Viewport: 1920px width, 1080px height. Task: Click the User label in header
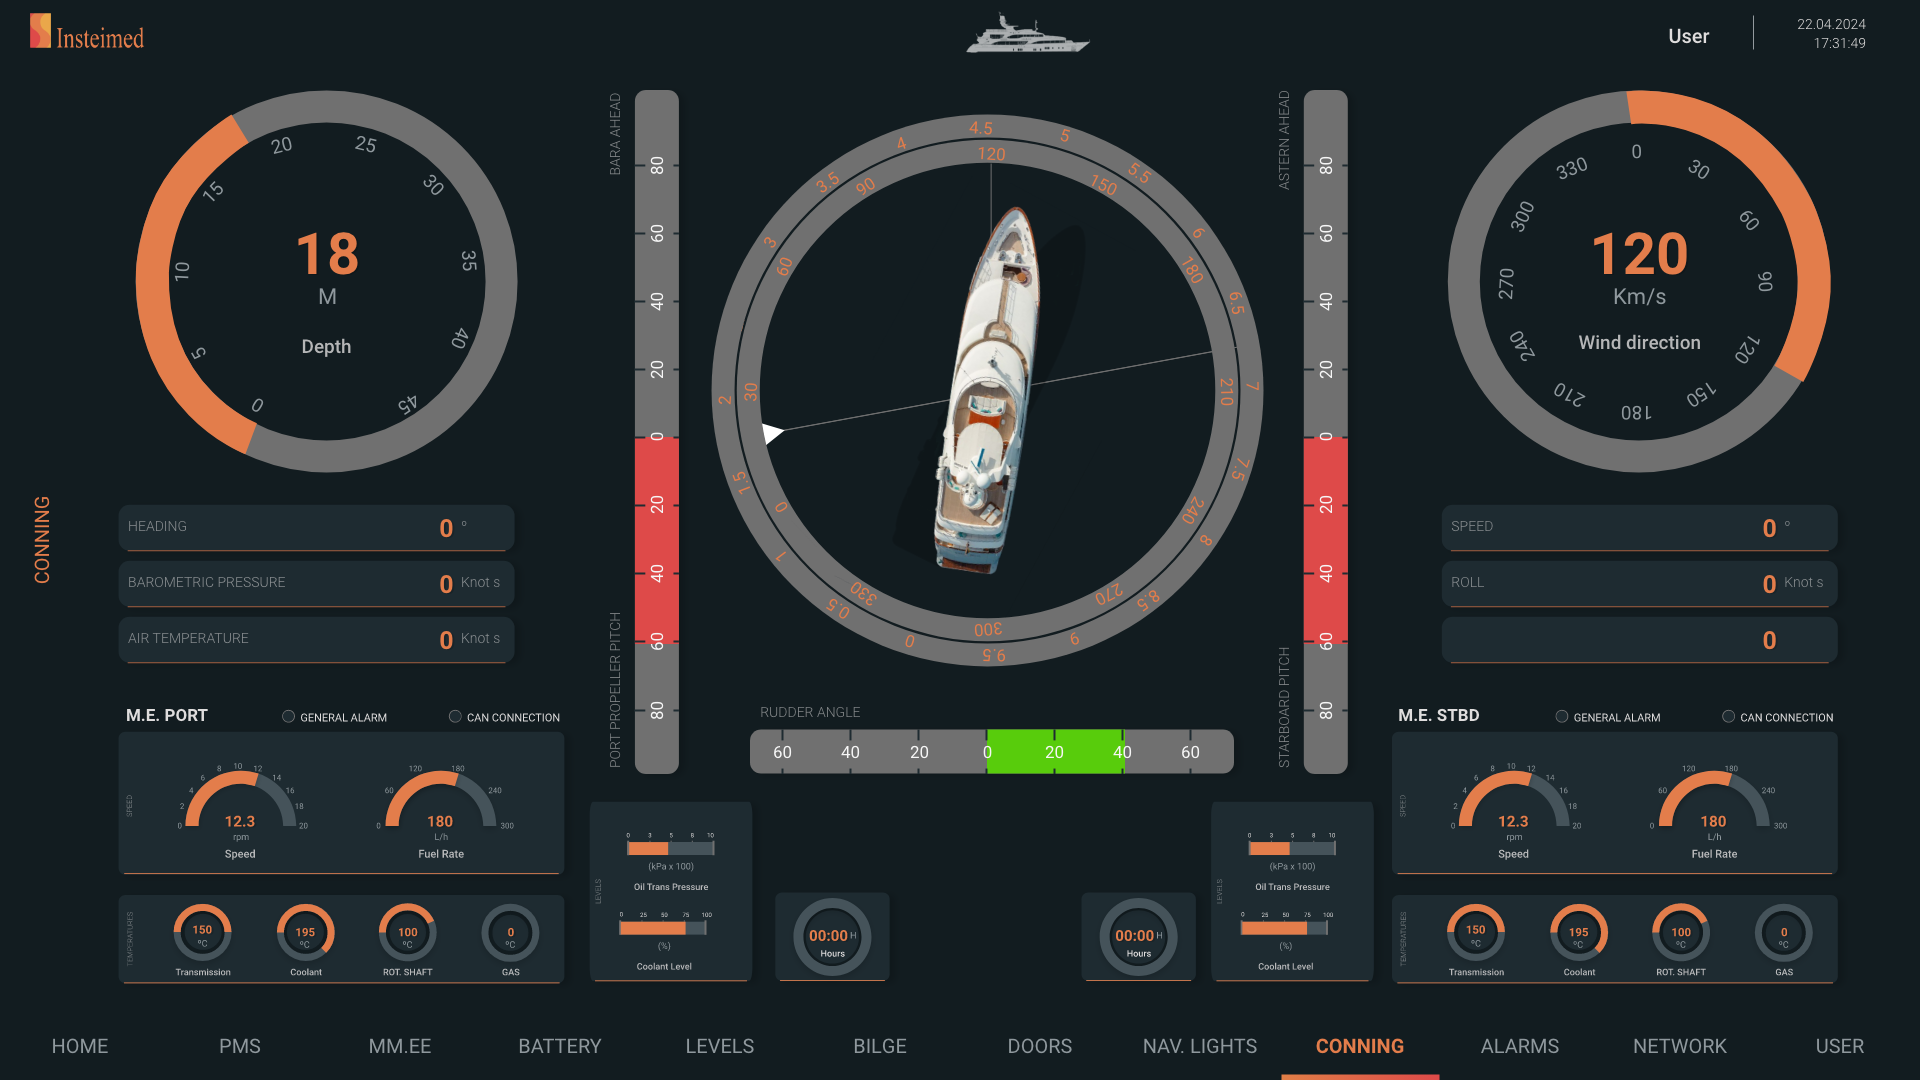(x=1688, y=36)
